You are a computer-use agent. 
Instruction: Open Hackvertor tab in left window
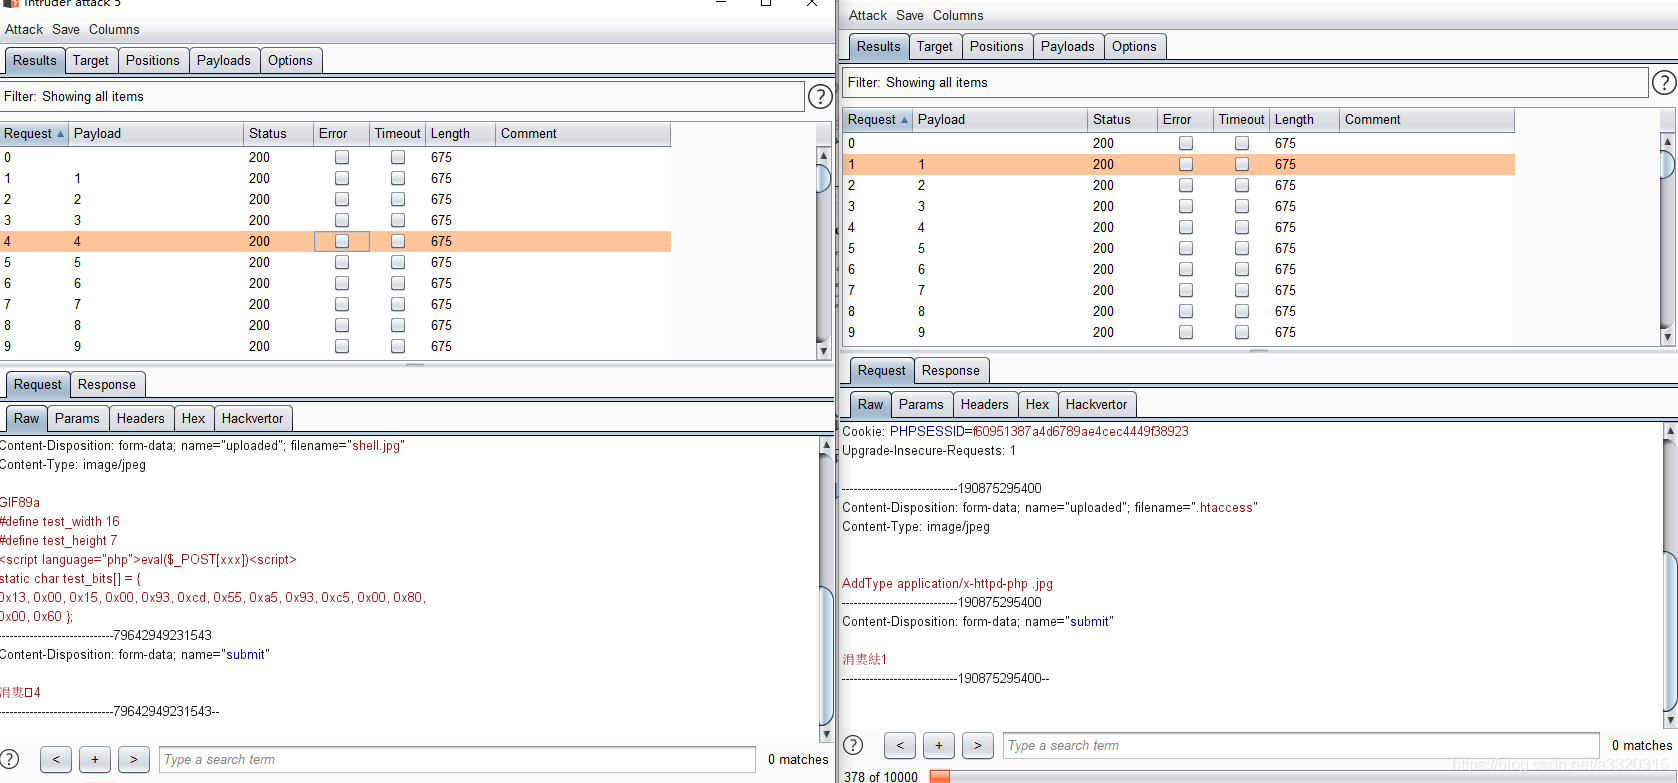[x=253, y=418]
